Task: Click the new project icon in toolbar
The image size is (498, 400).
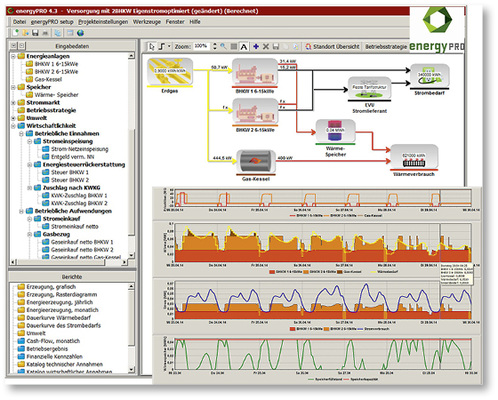Action: 15,33
